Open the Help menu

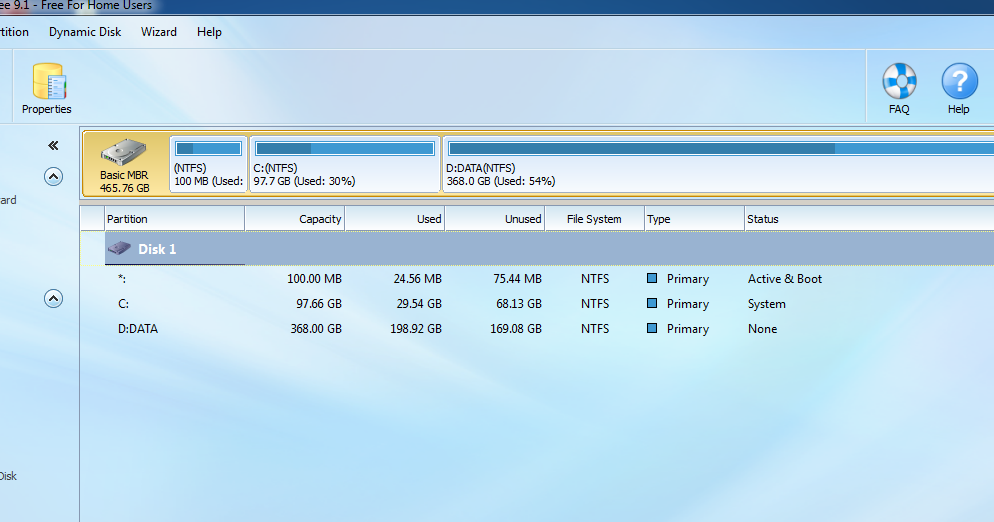209,32
